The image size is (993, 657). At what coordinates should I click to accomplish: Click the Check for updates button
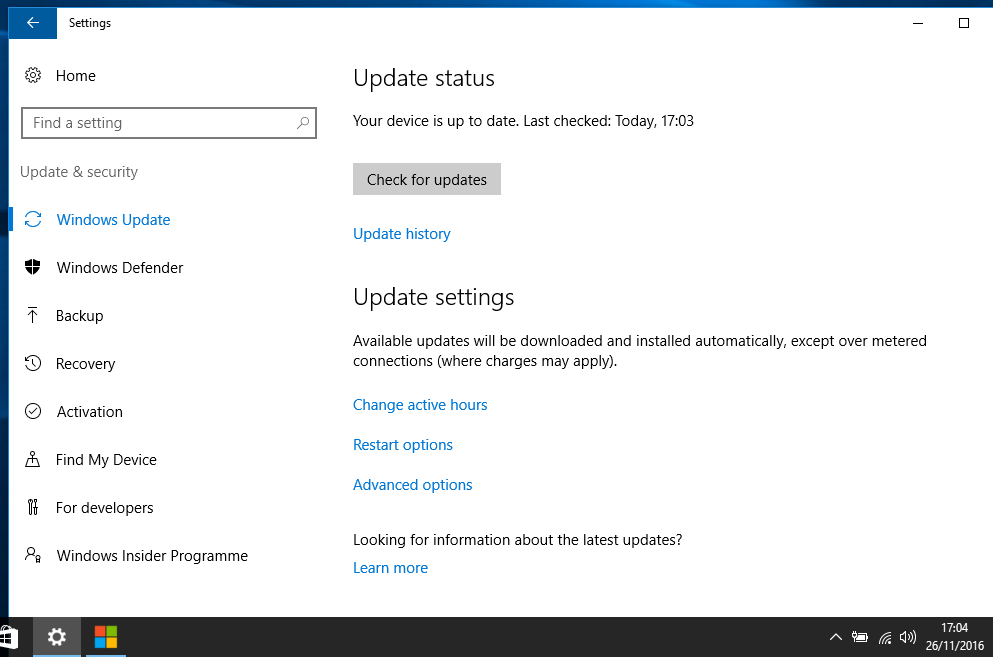(x=427, y=179)
